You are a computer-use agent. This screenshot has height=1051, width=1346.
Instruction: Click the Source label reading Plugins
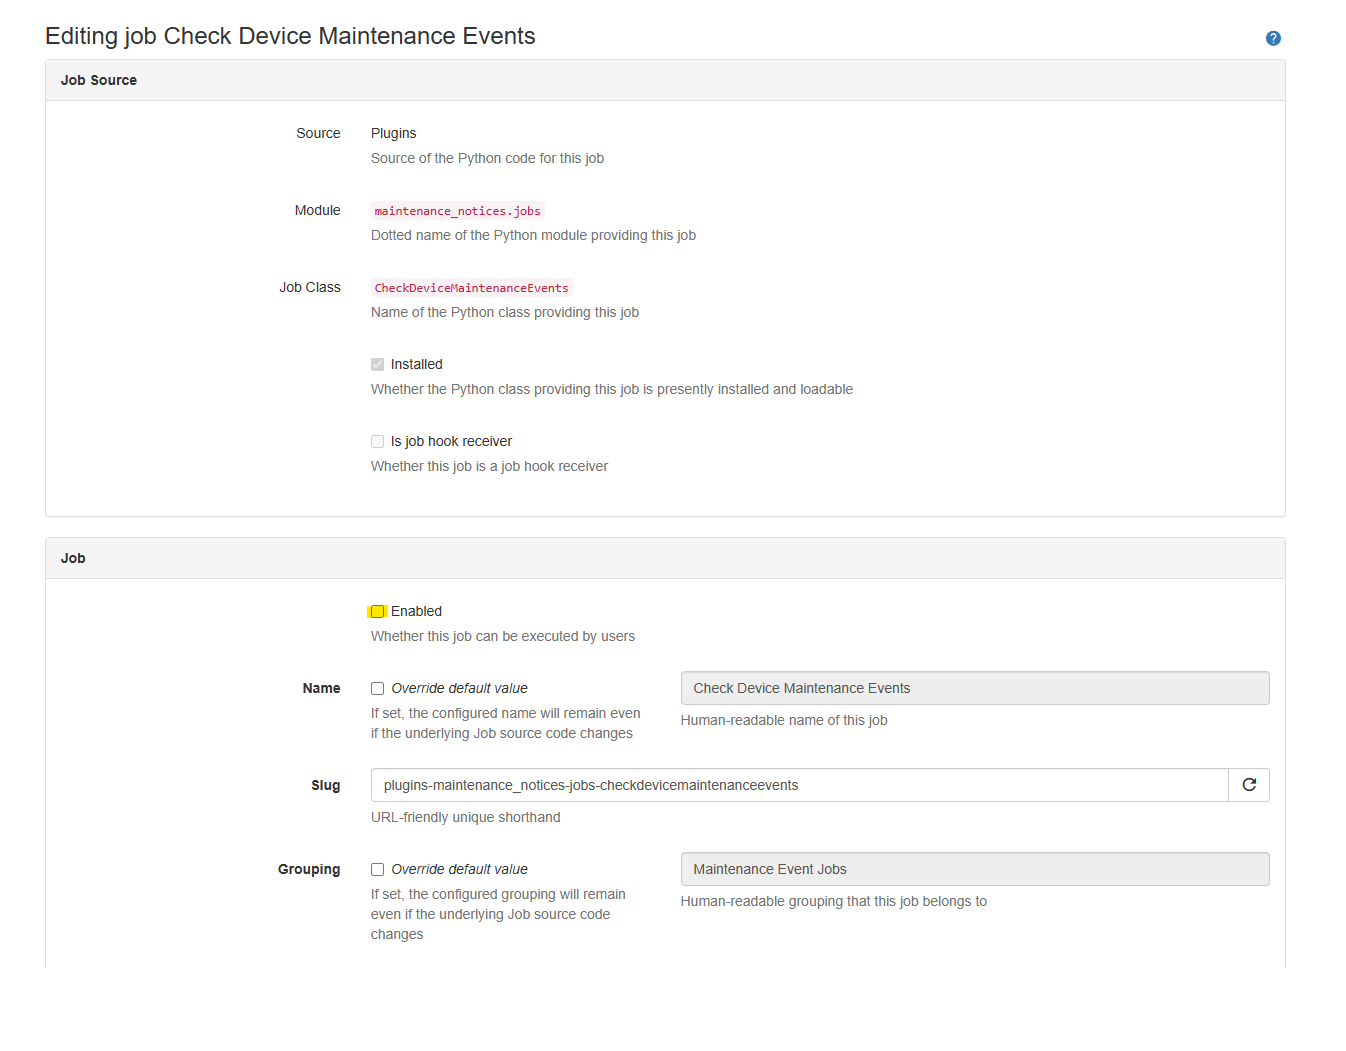coord(393,133)
